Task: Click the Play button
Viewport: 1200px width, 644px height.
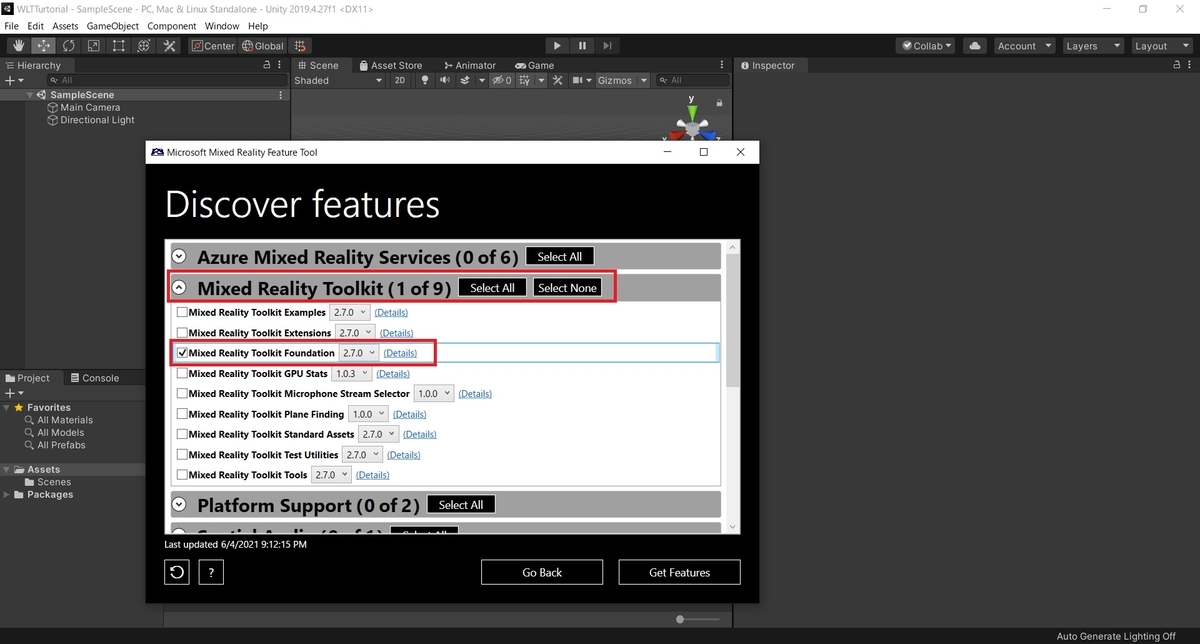Action: point(557,46)
